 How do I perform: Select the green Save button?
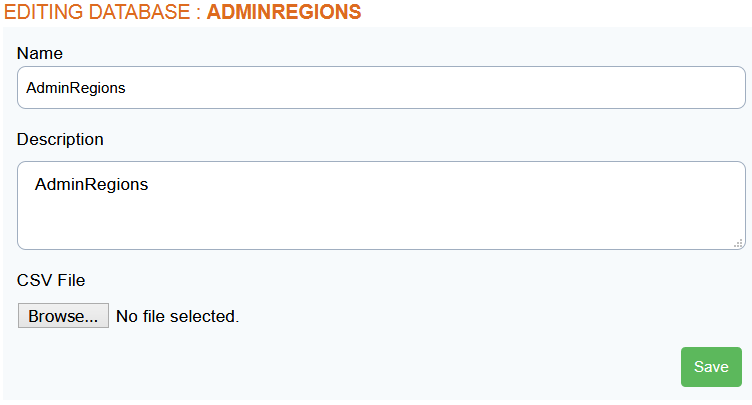pos(711,367)
